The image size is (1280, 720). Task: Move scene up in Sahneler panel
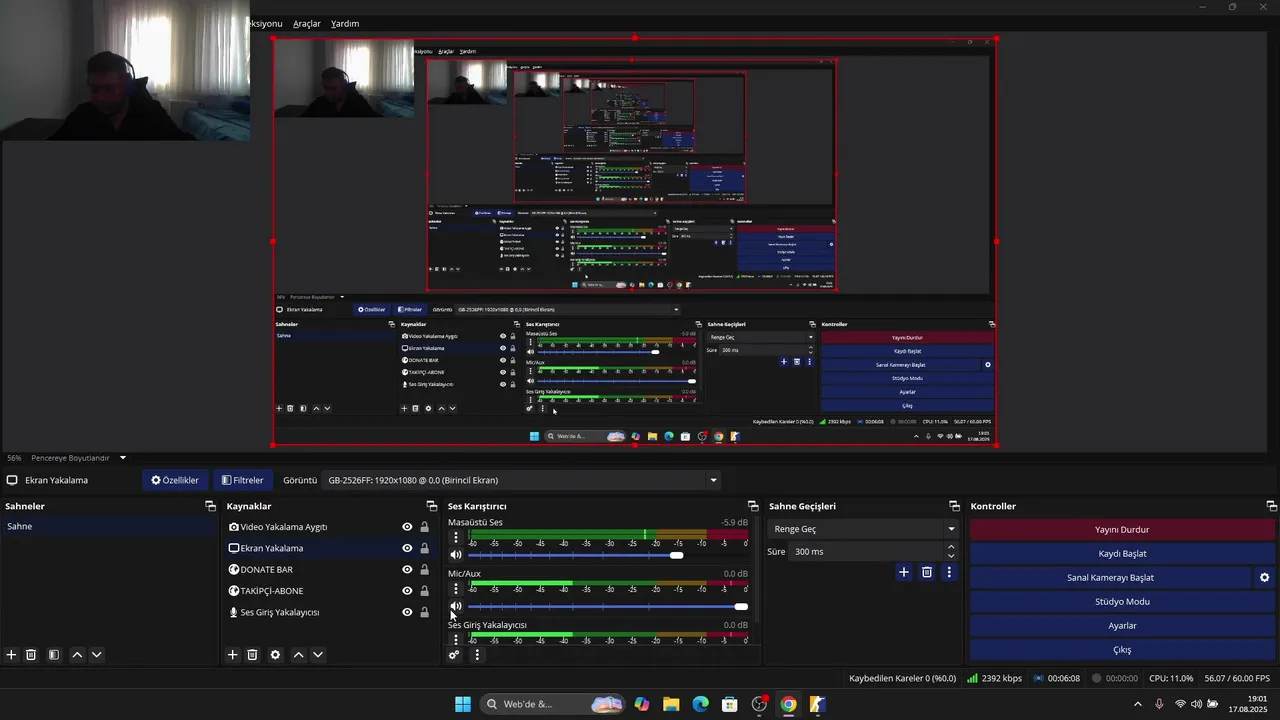coord(77,655)
